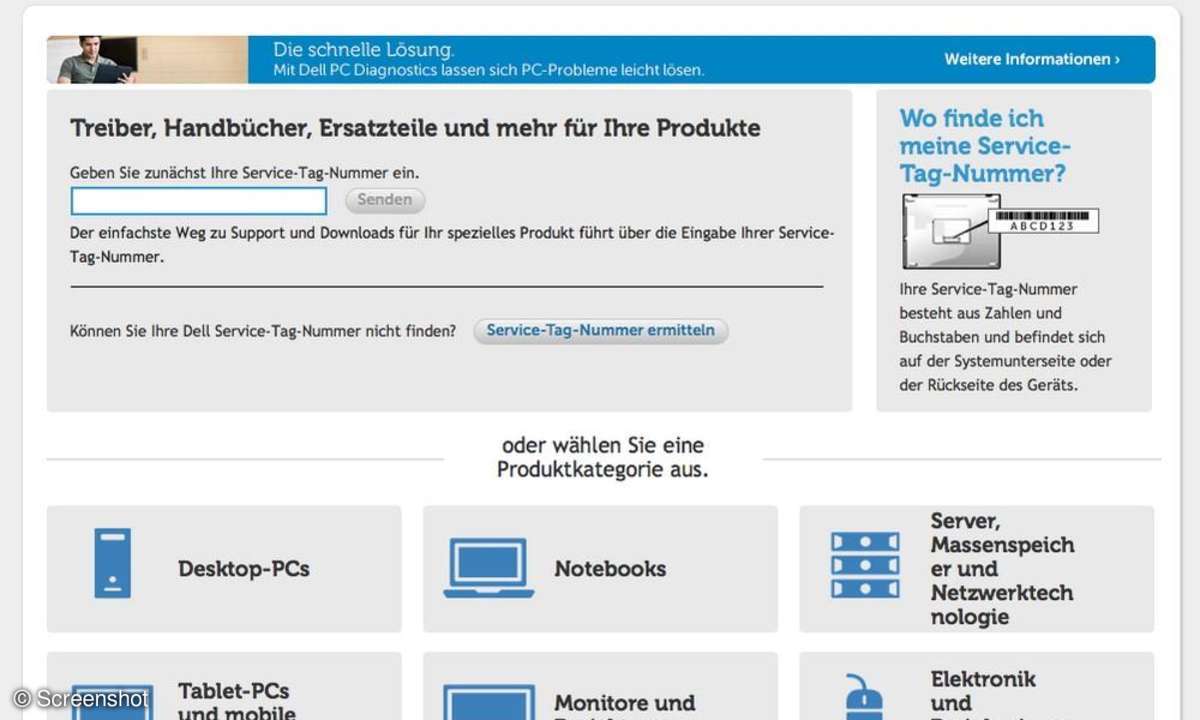Open the Weitere Informationen link
Image resolution: width=1200 pixels, height=720 pixels.
1032,60
